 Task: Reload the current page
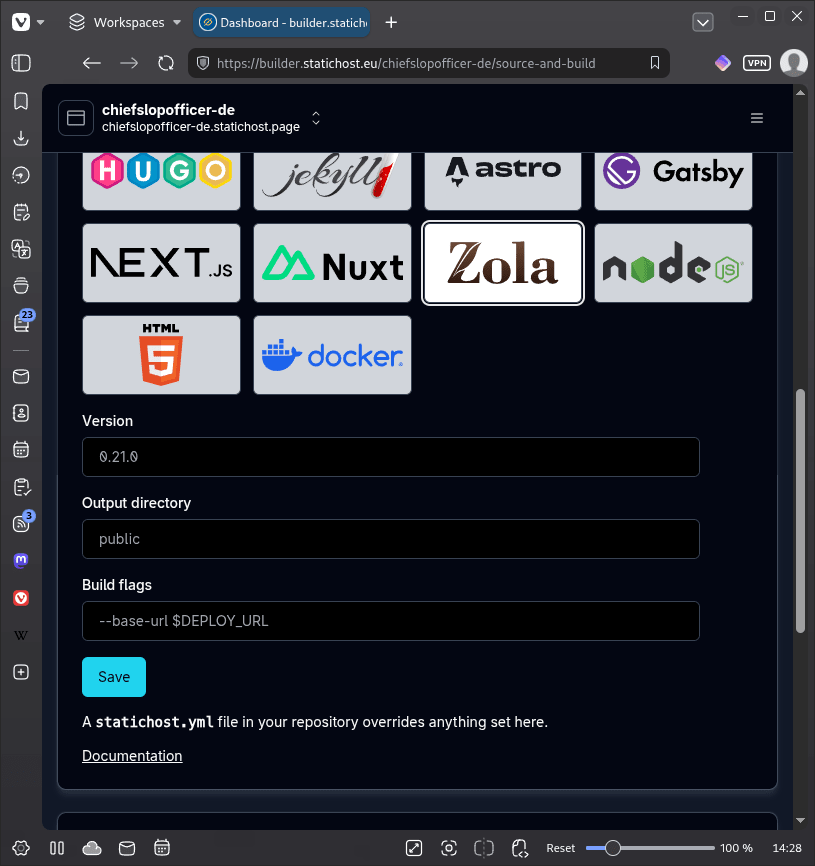point(166,63)
